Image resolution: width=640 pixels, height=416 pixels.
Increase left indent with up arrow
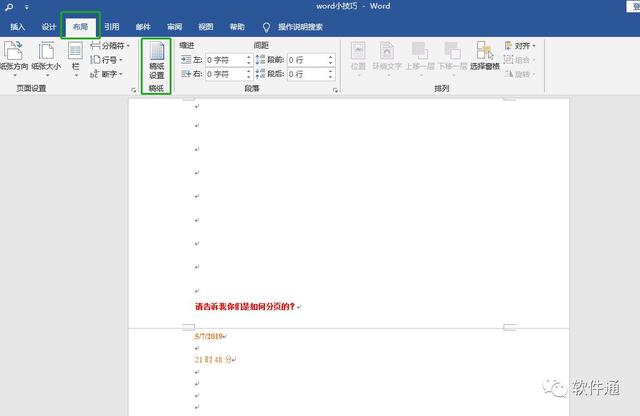[x=249, y=57]
